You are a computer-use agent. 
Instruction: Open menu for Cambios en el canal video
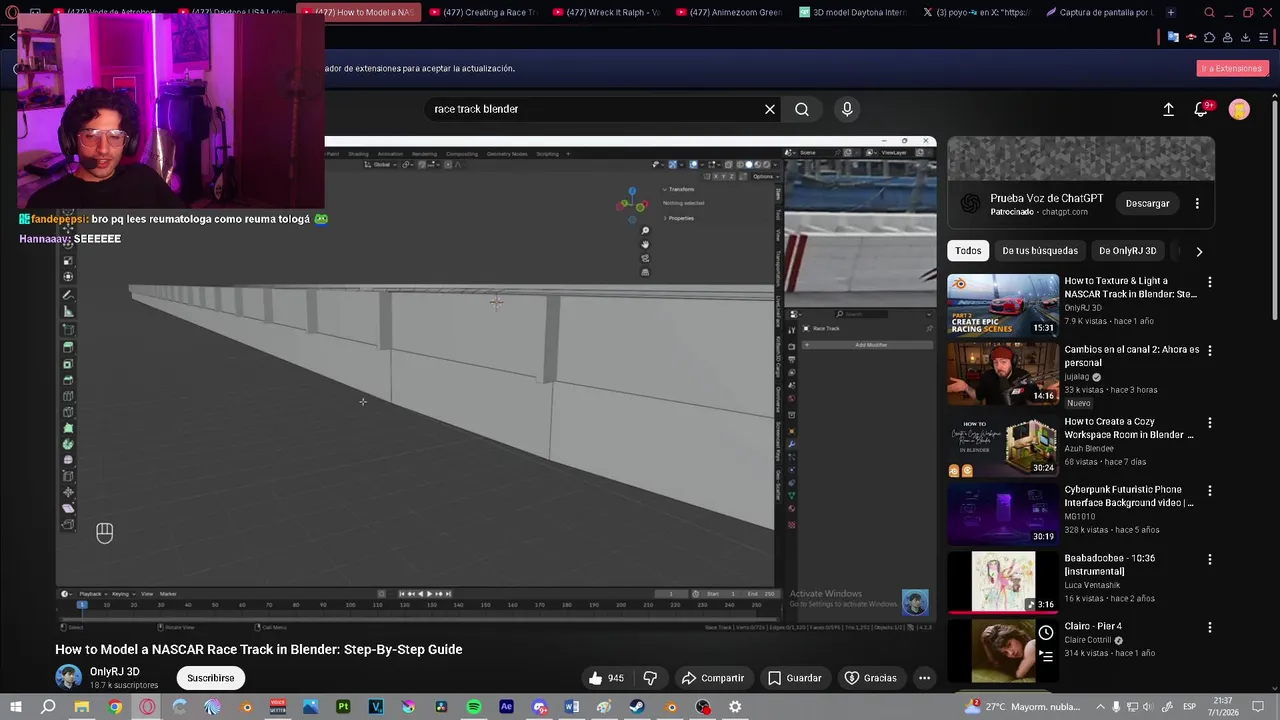coord(1210,351)
